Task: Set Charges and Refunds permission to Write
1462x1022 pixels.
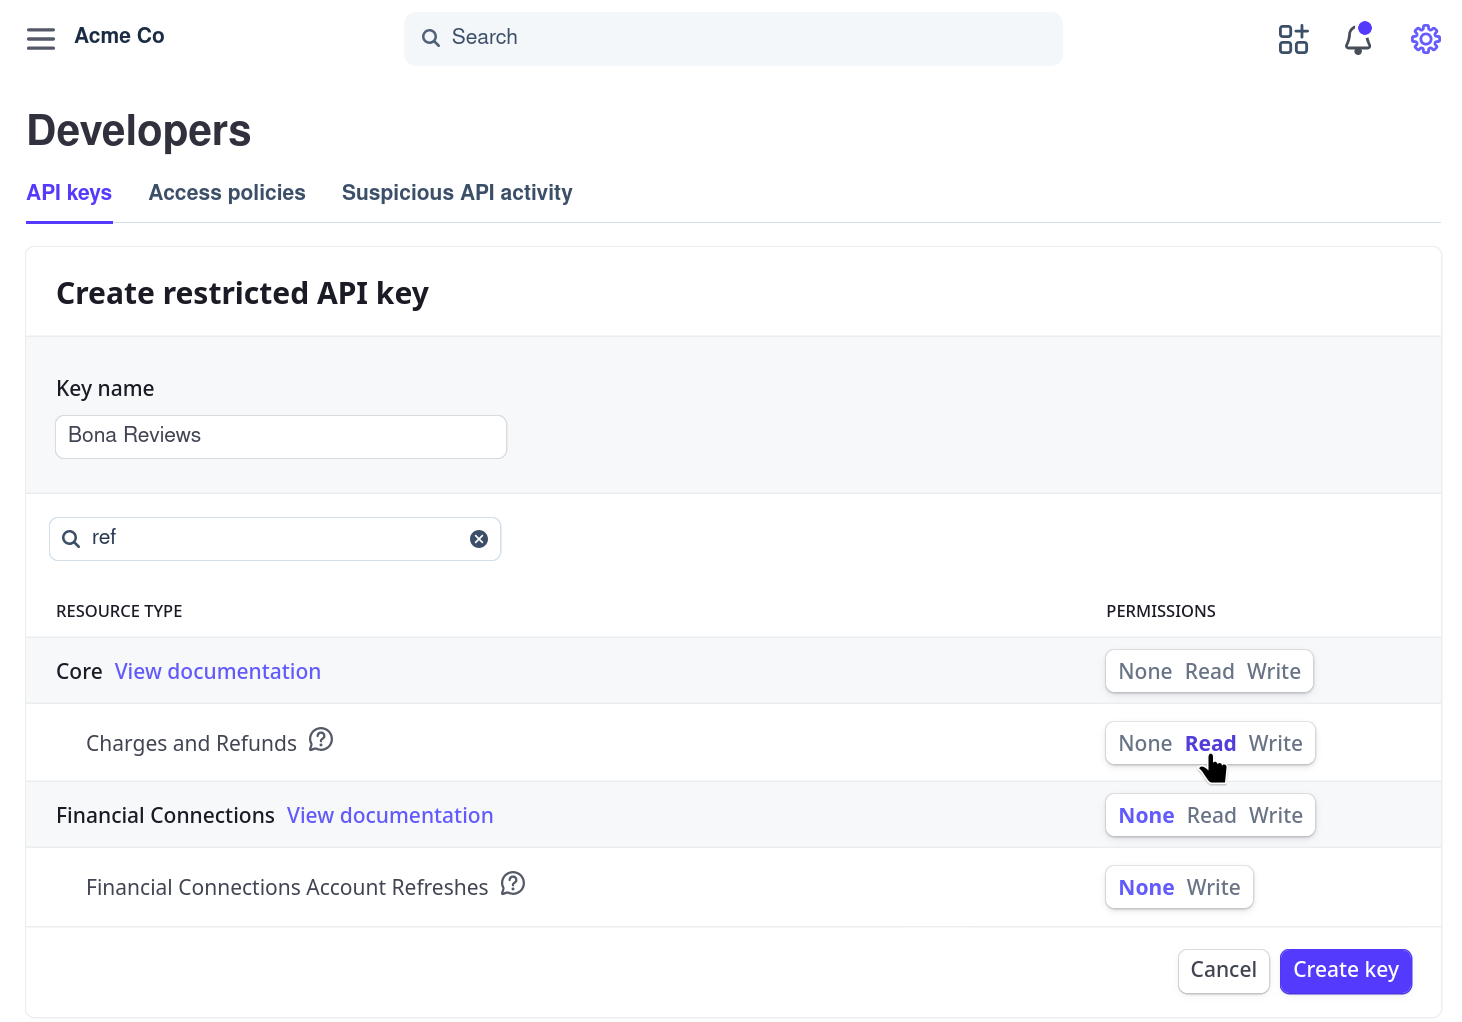Action: point(1276,743)
